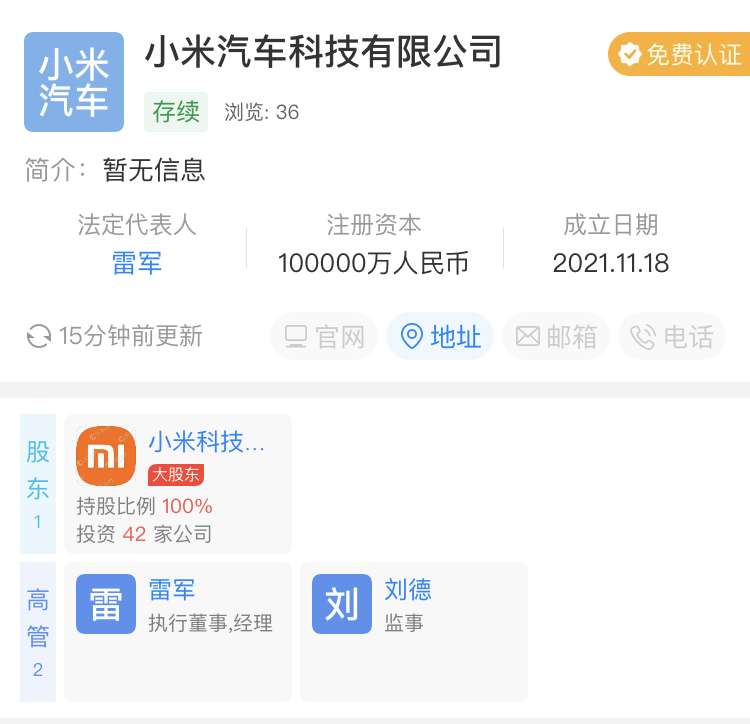Click the 存续 status tag

[x=176, y=111]
